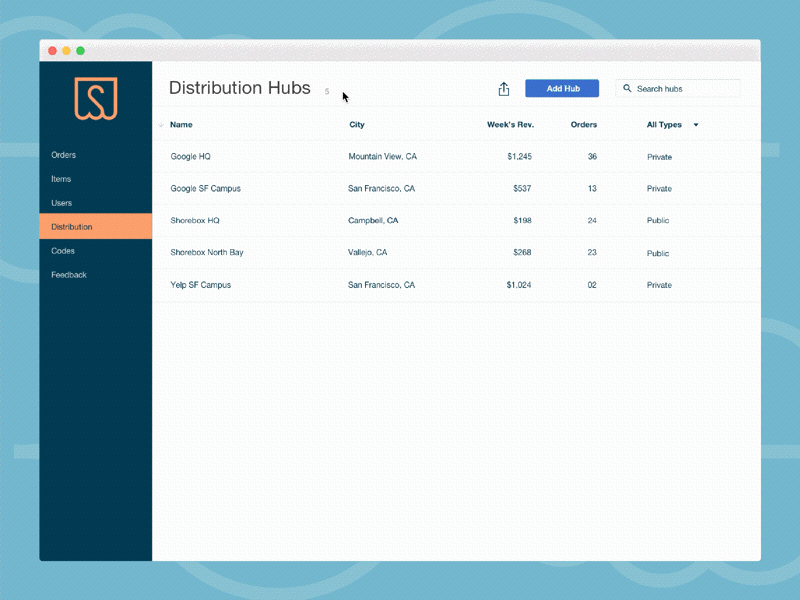Screen dimensions: 800x600
Task: Click the Campbell, CA city cell
Action: 373,220
